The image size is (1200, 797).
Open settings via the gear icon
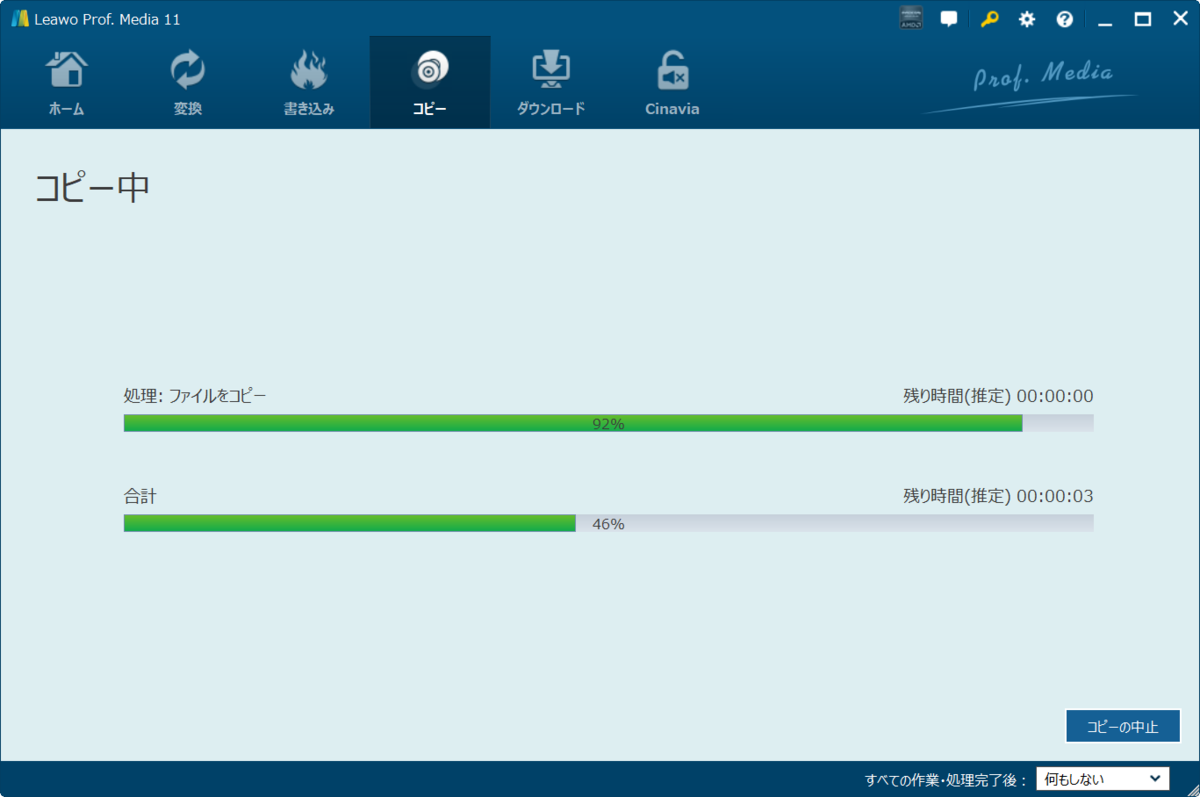[1027, 19]
